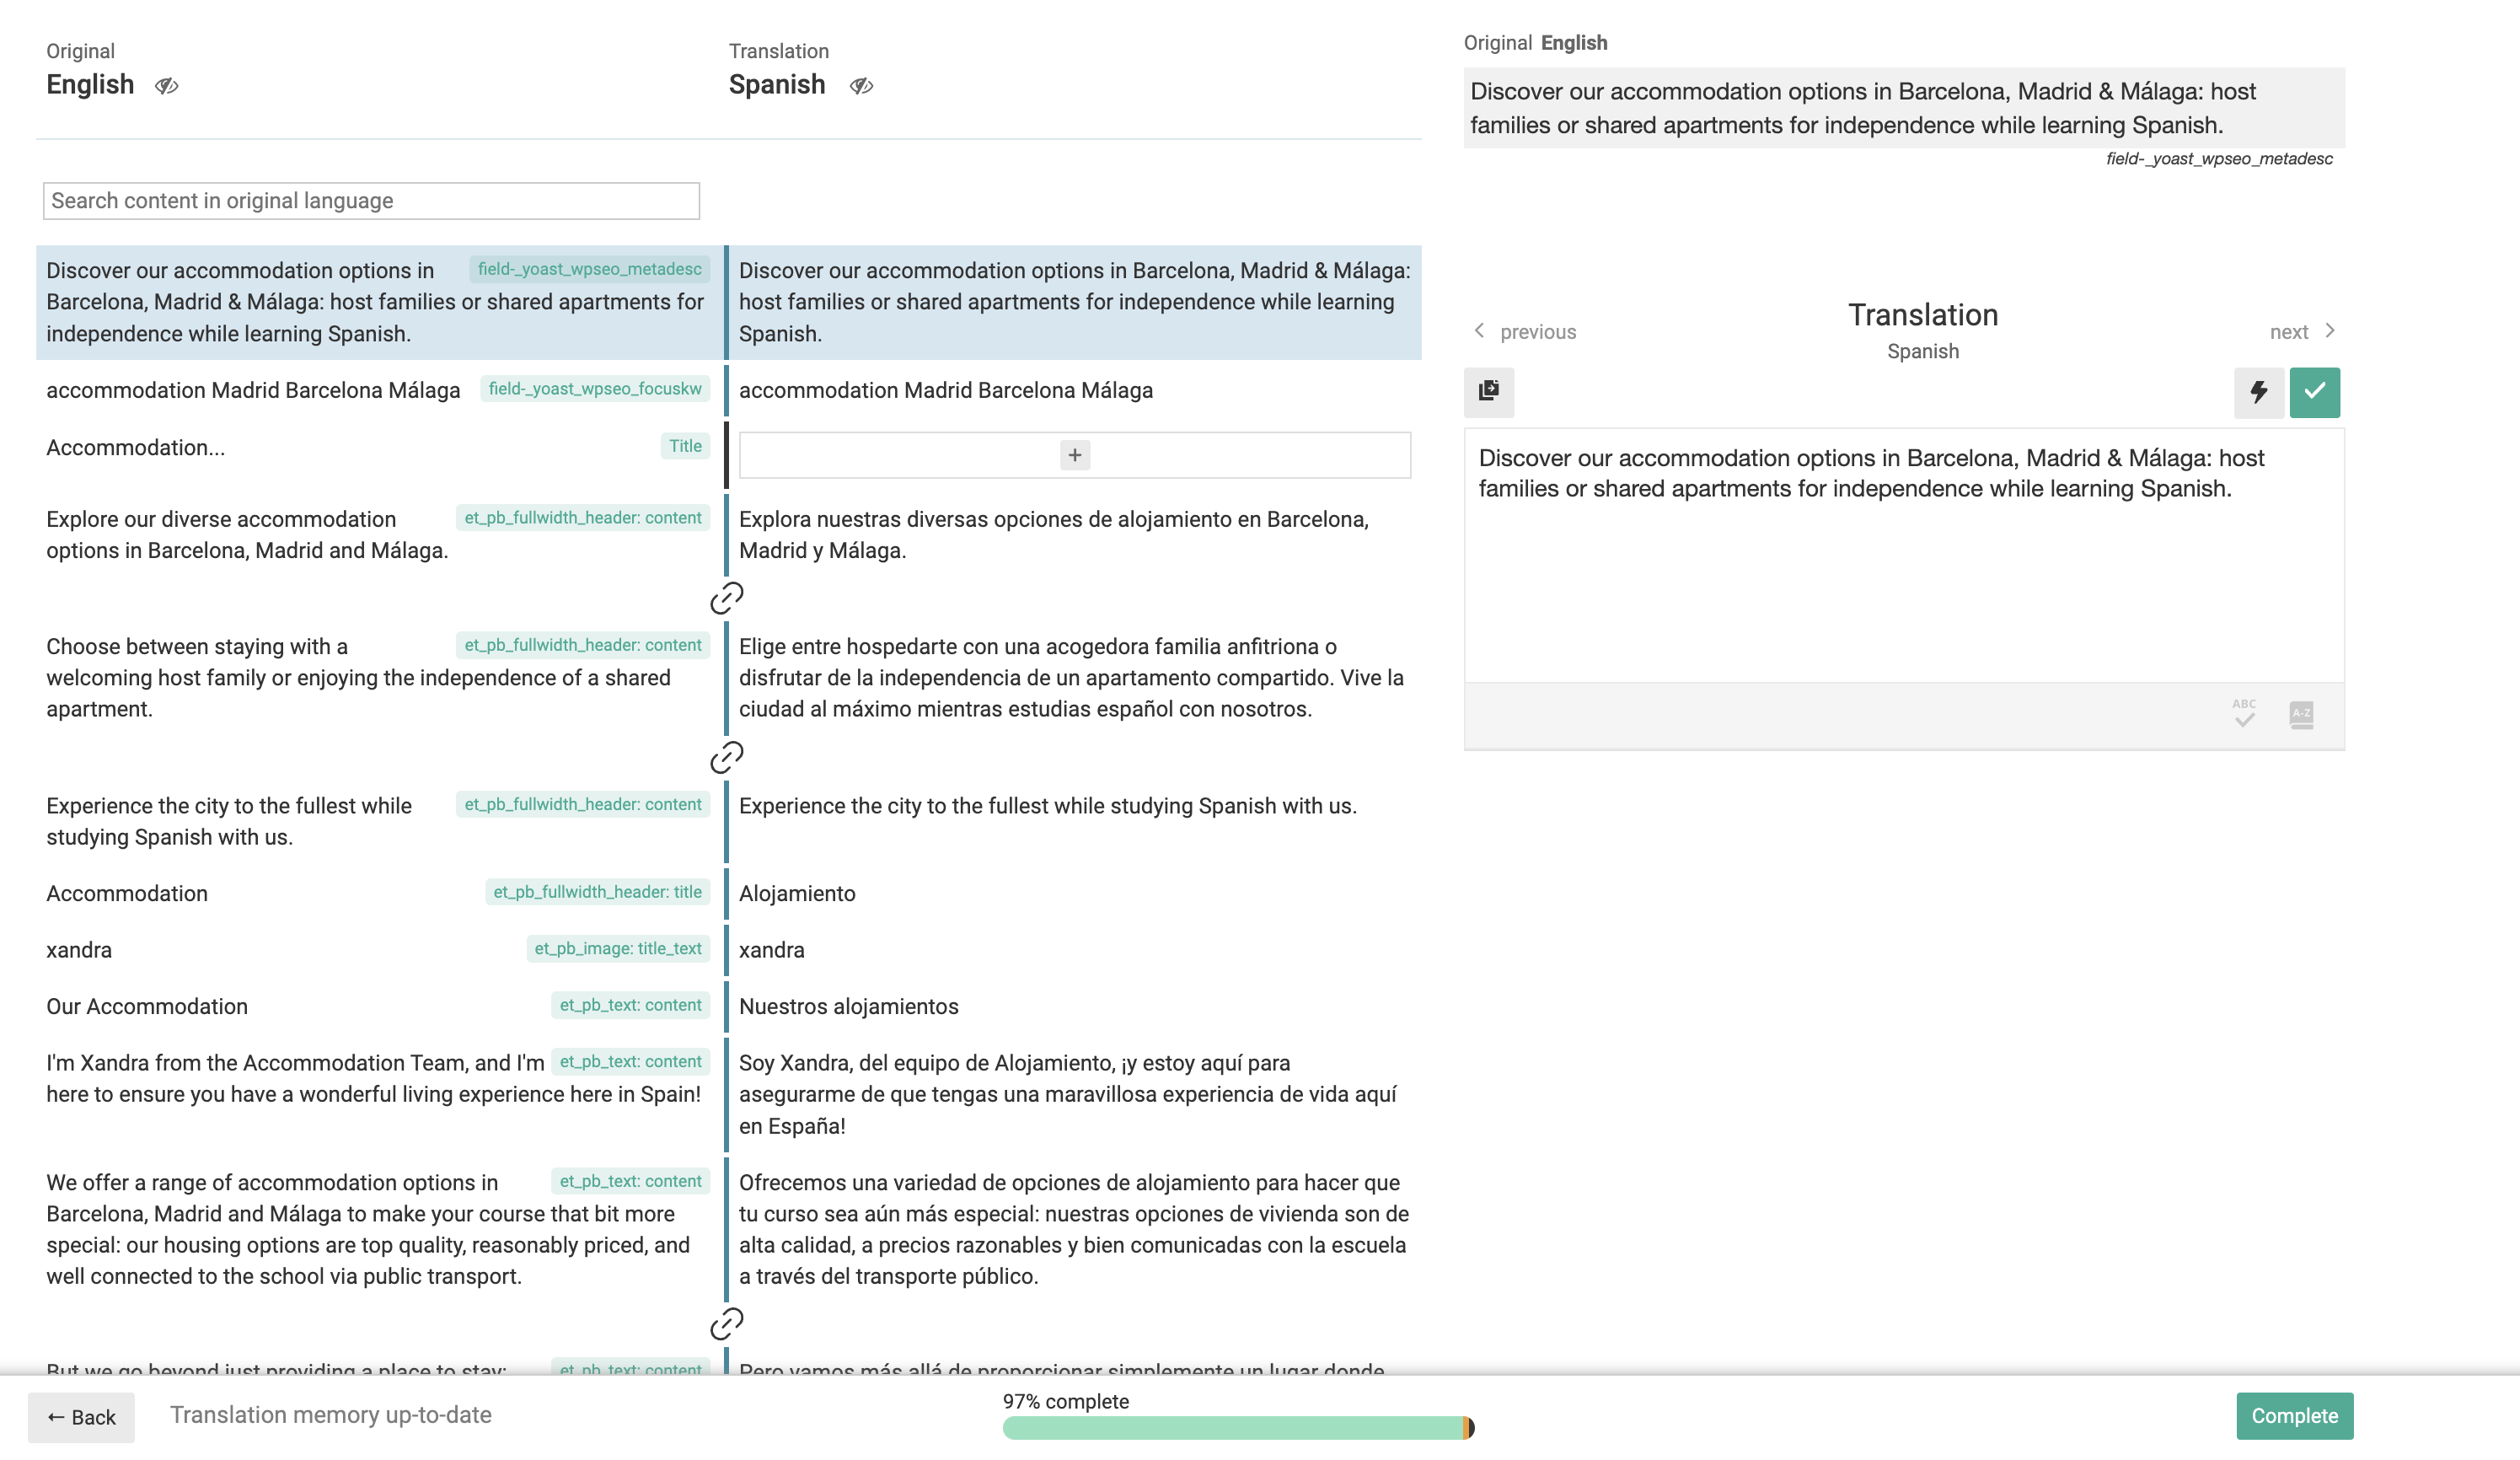This screenshot has height=1460, width=2520.
Task: Go to next segment
Action: tap(2303, 331)
